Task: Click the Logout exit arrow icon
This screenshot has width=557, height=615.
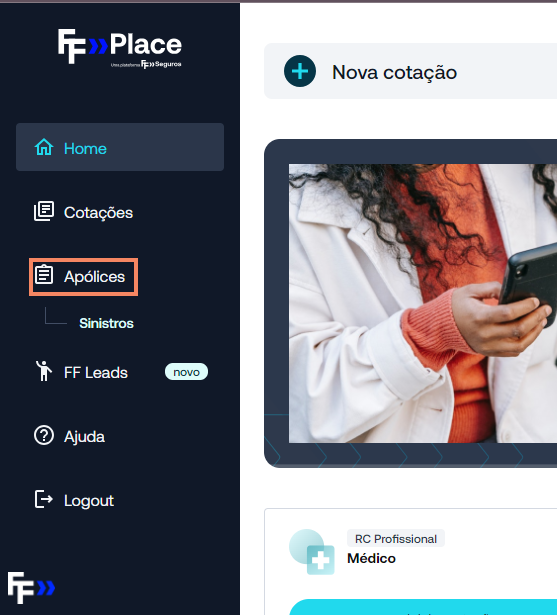Action: click(x=44, y=499)
